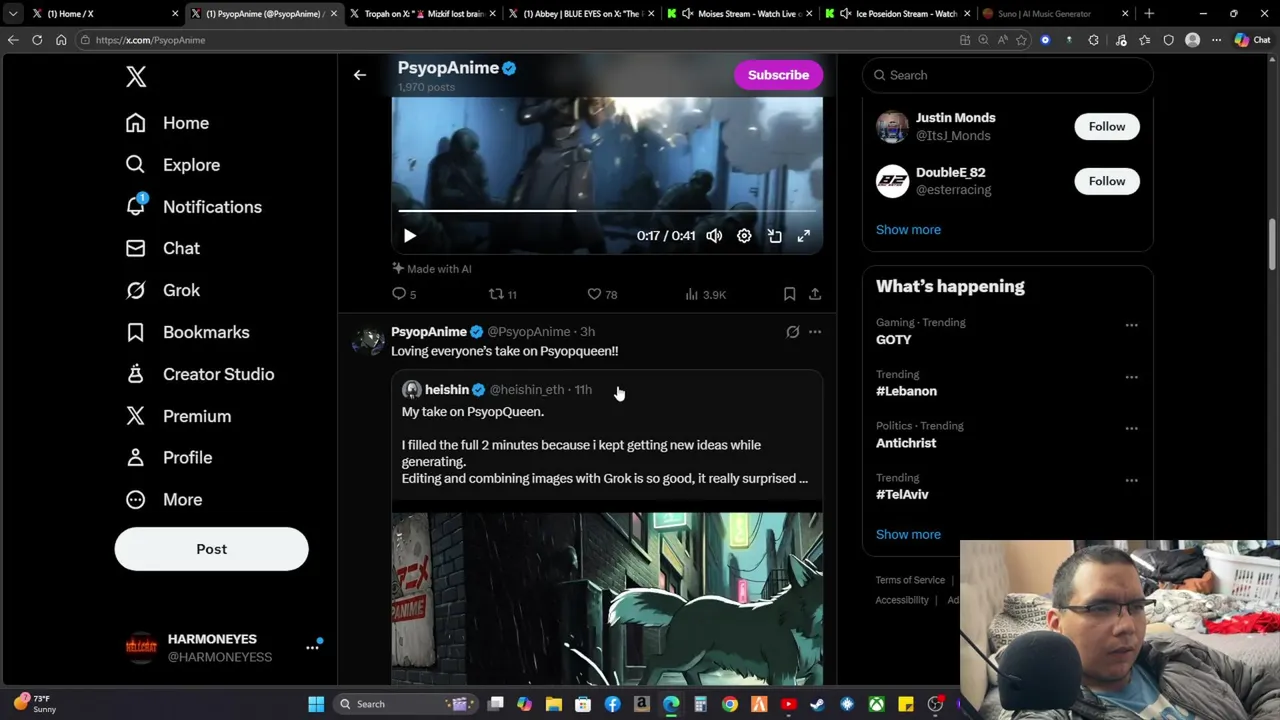This screenshot has height=720, width=1280.
Task: Go to Home in the sidebar
Action: tap(167, 123)
